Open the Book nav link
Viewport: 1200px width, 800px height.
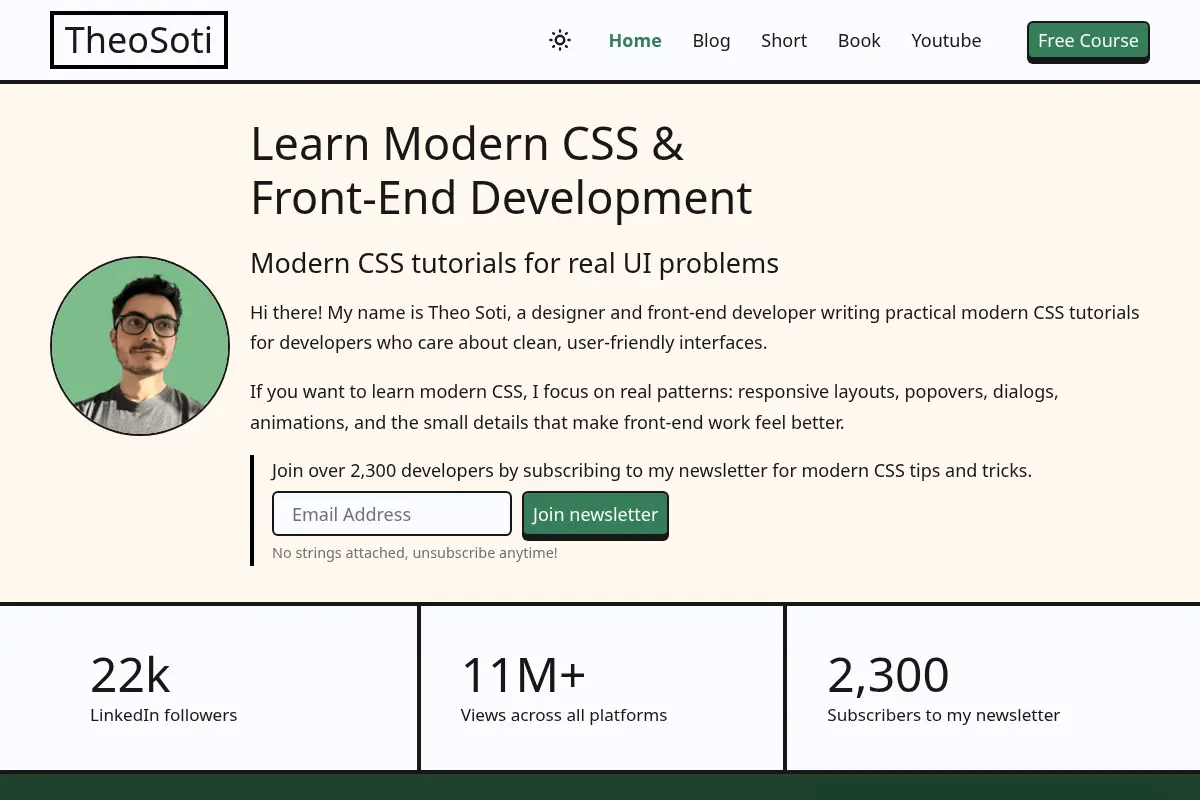[x=859, y=40]
